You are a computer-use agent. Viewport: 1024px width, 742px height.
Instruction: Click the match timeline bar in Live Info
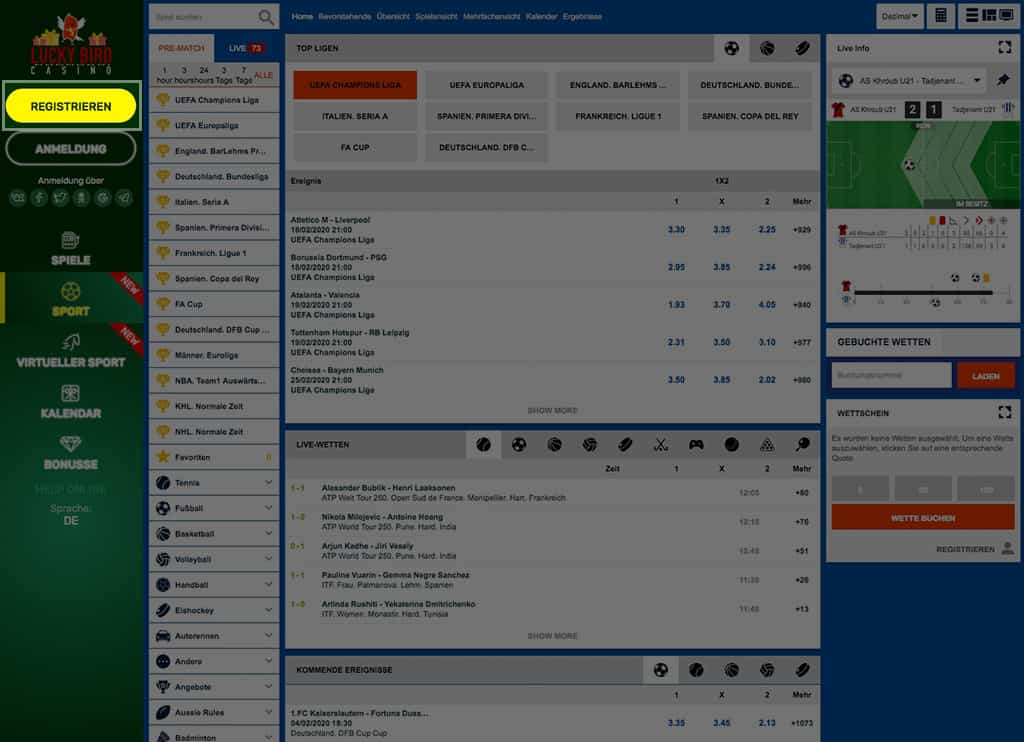point(923,293)
